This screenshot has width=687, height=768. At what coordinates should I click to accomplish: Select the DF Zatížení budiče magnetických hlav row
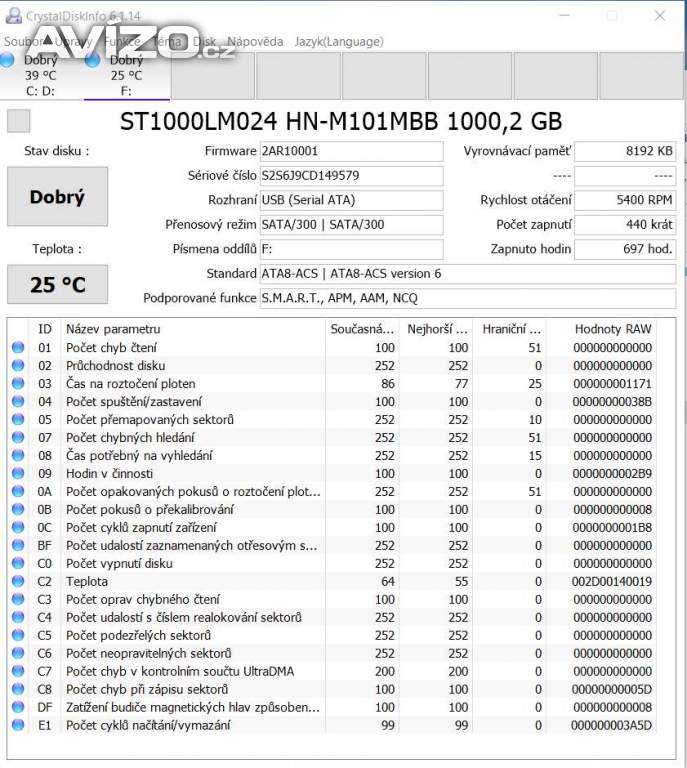tap(332, 707)
